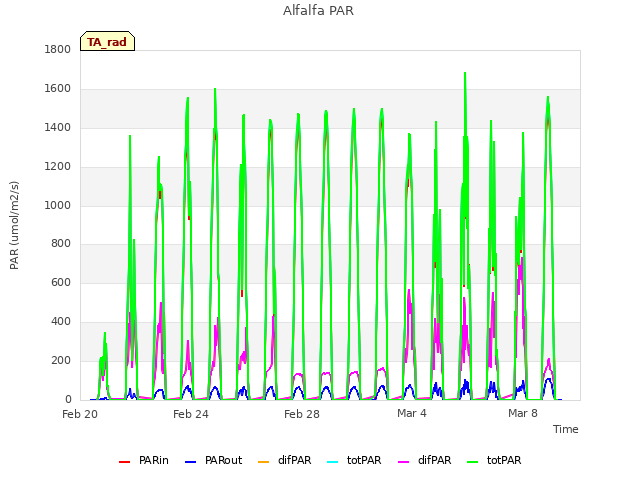
Task: Click the TA_rad tab label
Action: point(107,42)
